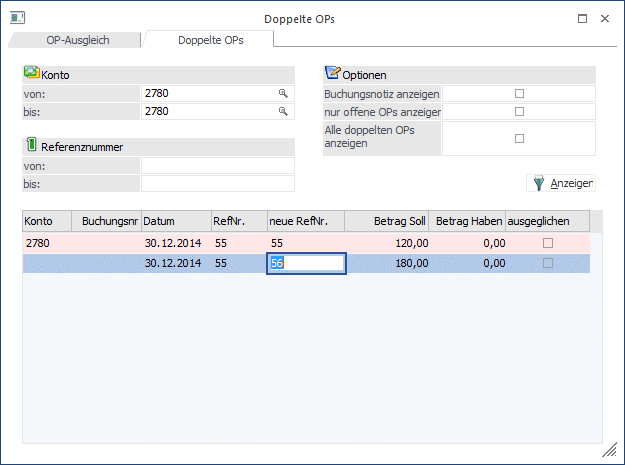The width and height of the screenshot is (625, 465).
Task: Toggle nur offene OPs anzeigen checkbox
Action: point(519,111)
